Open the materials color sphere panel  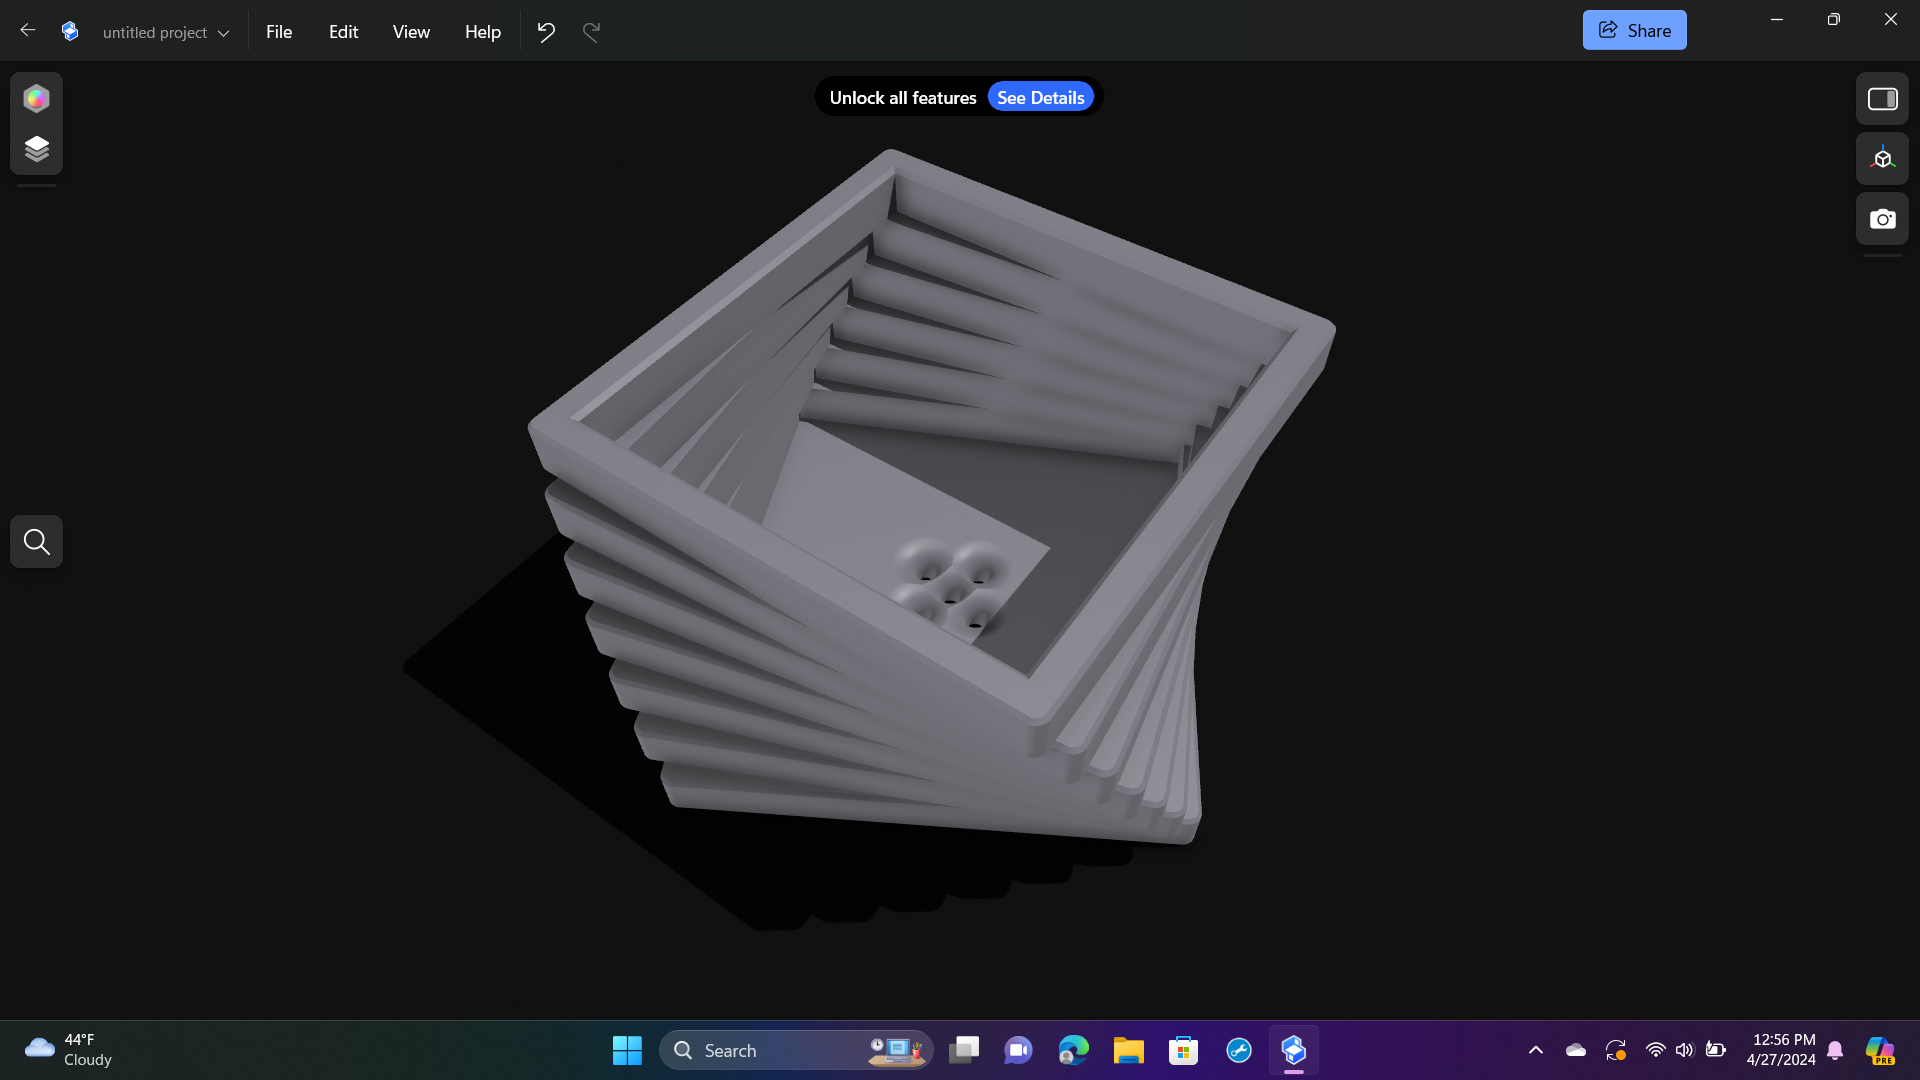point(36,98)
